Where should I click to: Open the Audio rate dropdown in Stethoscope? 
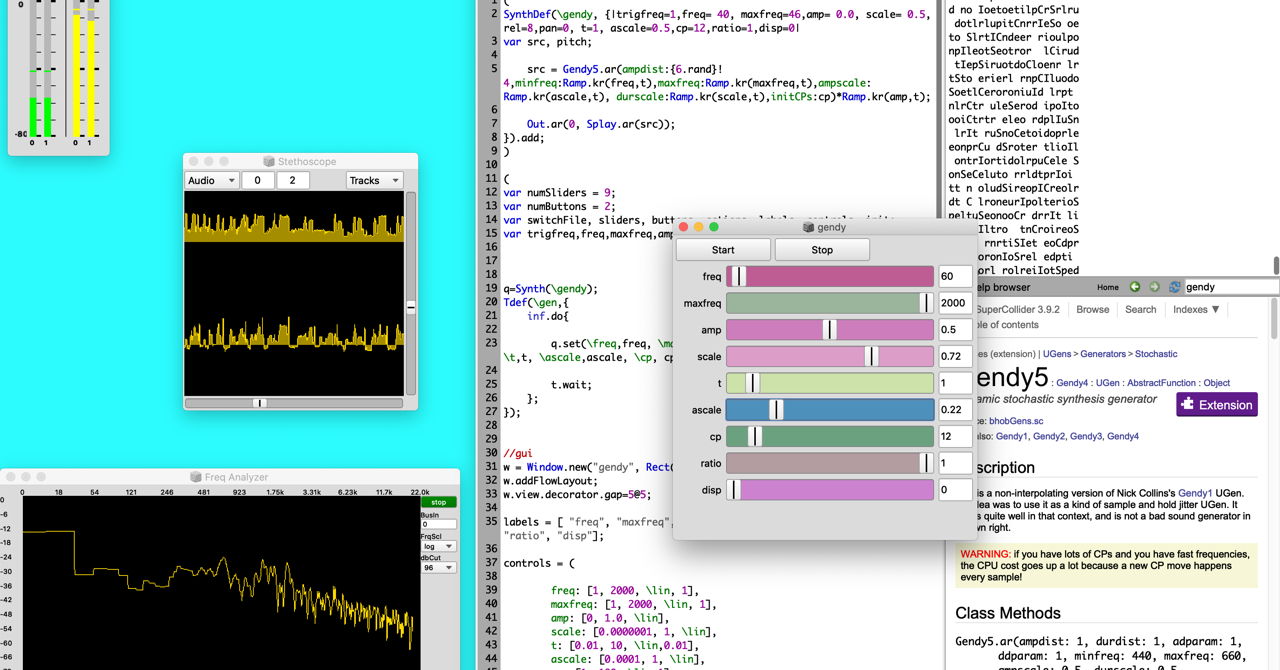tap(211, 180)
